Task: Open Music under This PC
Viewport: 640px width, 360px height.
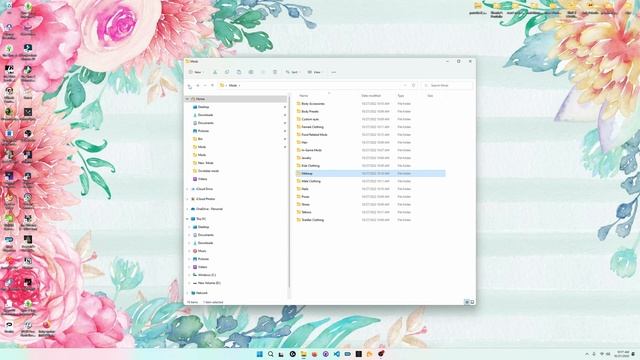Action: (202, 251)
